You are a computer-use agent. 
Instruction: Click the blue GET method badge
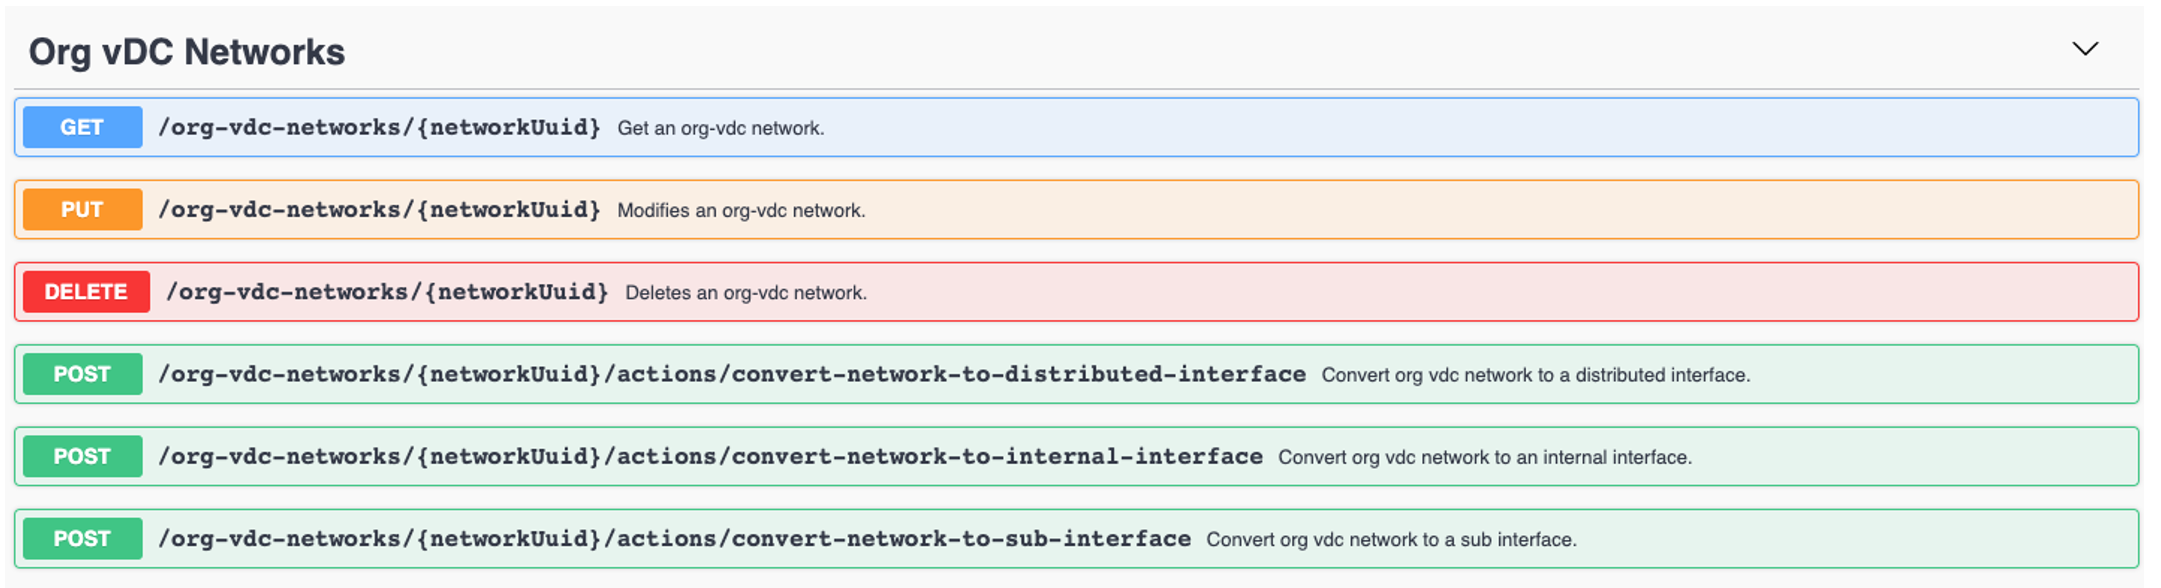(82, 127)
